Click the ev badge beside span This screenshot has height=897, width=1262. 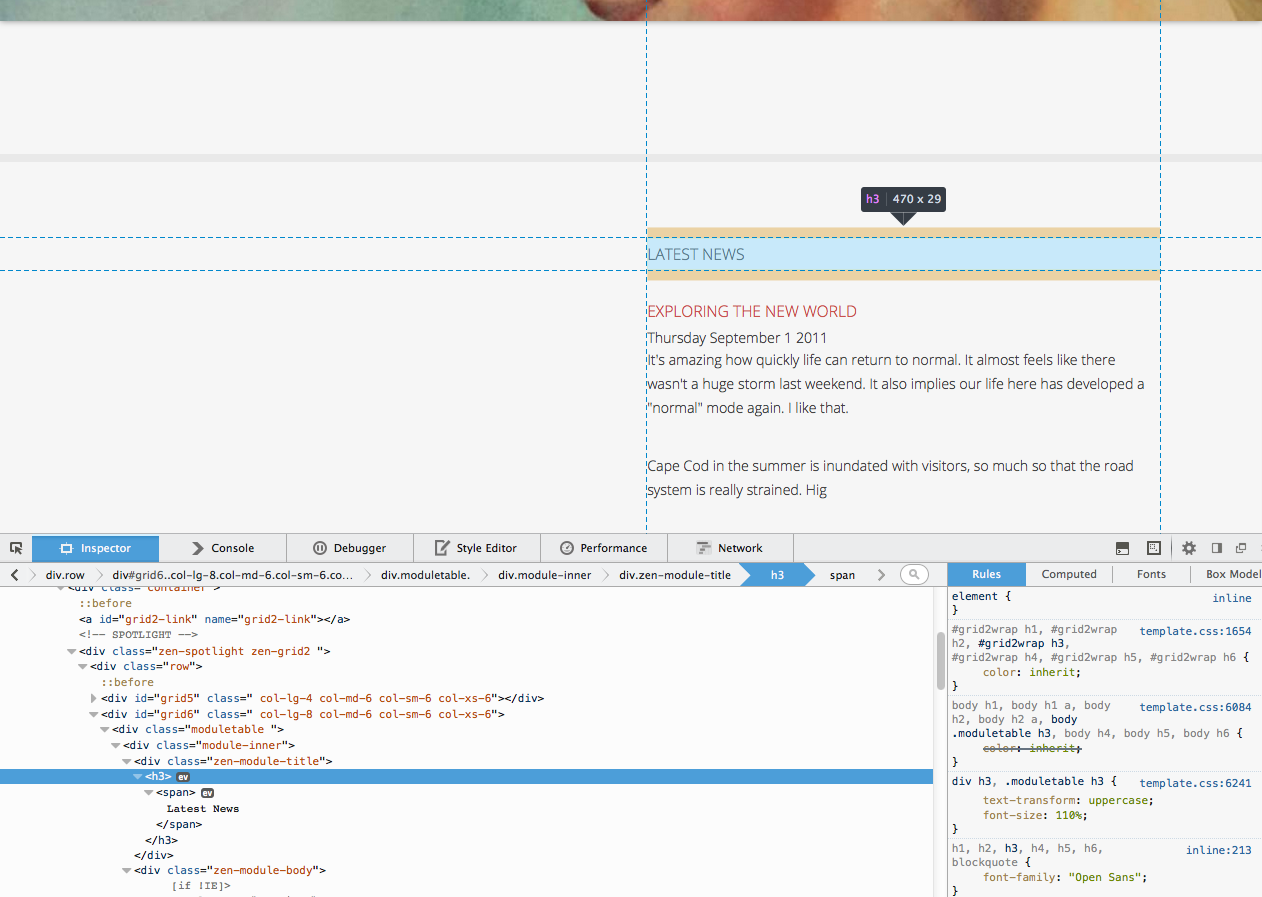(208, 793)
